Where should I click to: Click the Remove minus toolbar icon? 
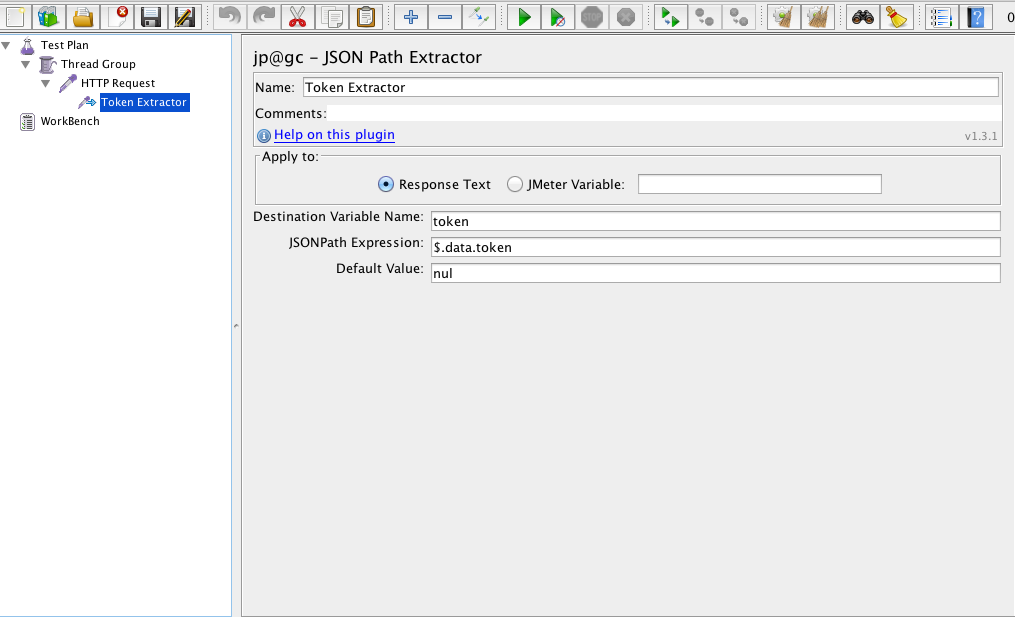coord(444,17)
